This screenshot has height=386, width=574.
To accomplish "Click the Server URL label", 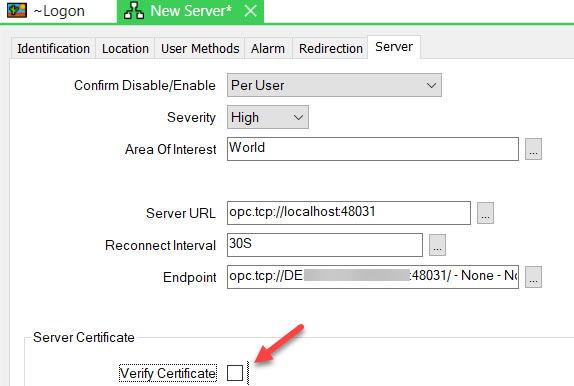I will pos(180,213).
